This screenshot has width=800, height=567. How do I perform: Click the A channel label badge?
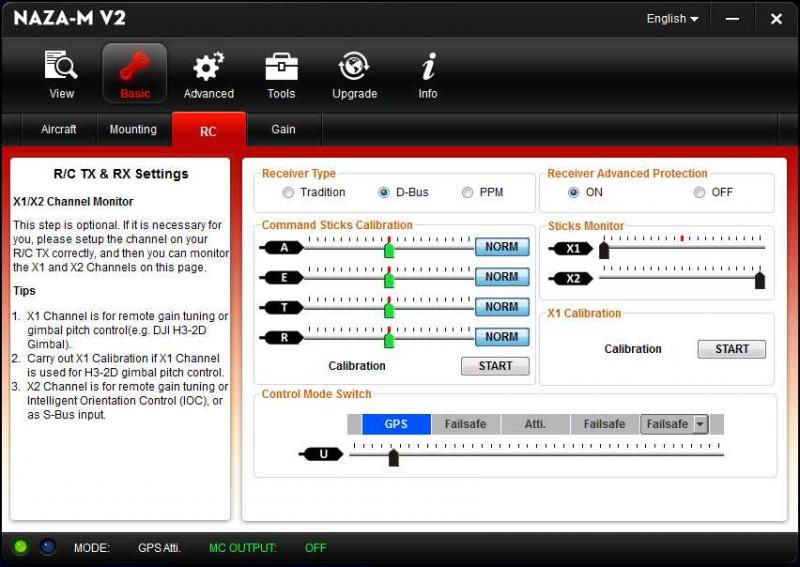284,248
